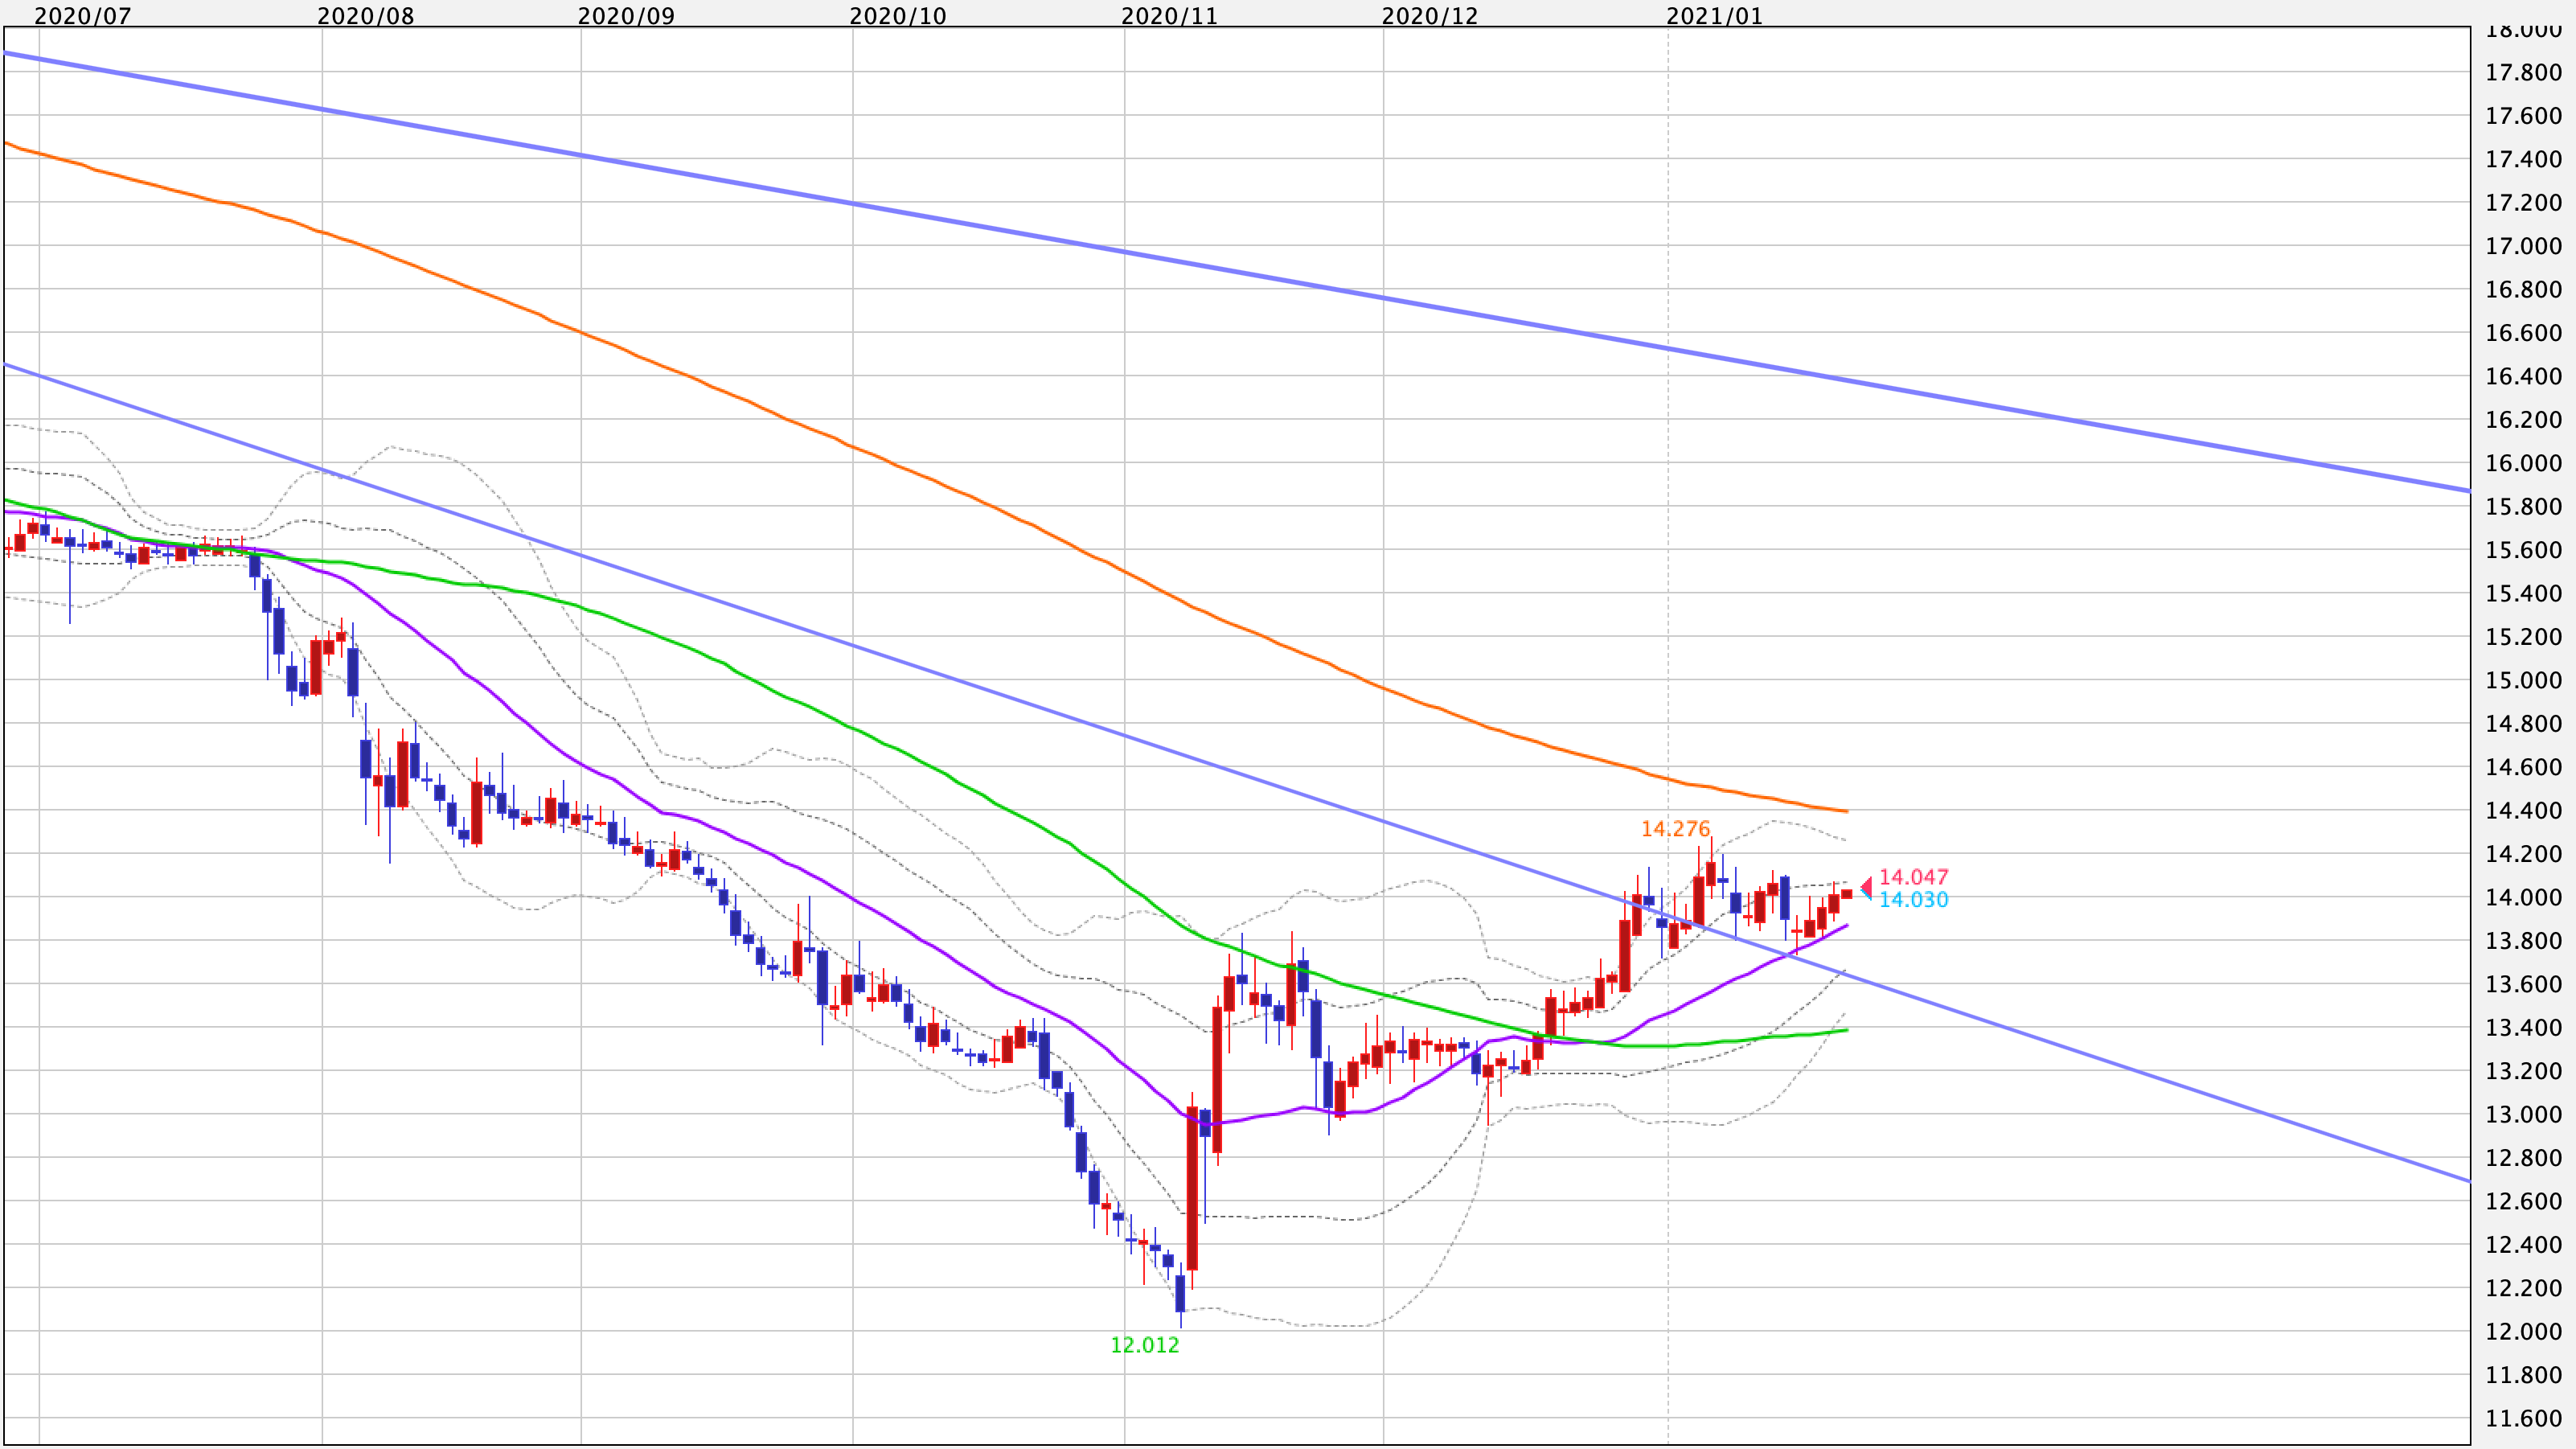The image size is (2576, 1449).
Task: Click the pink current-price arrow marker
Action: [1866, 887]
